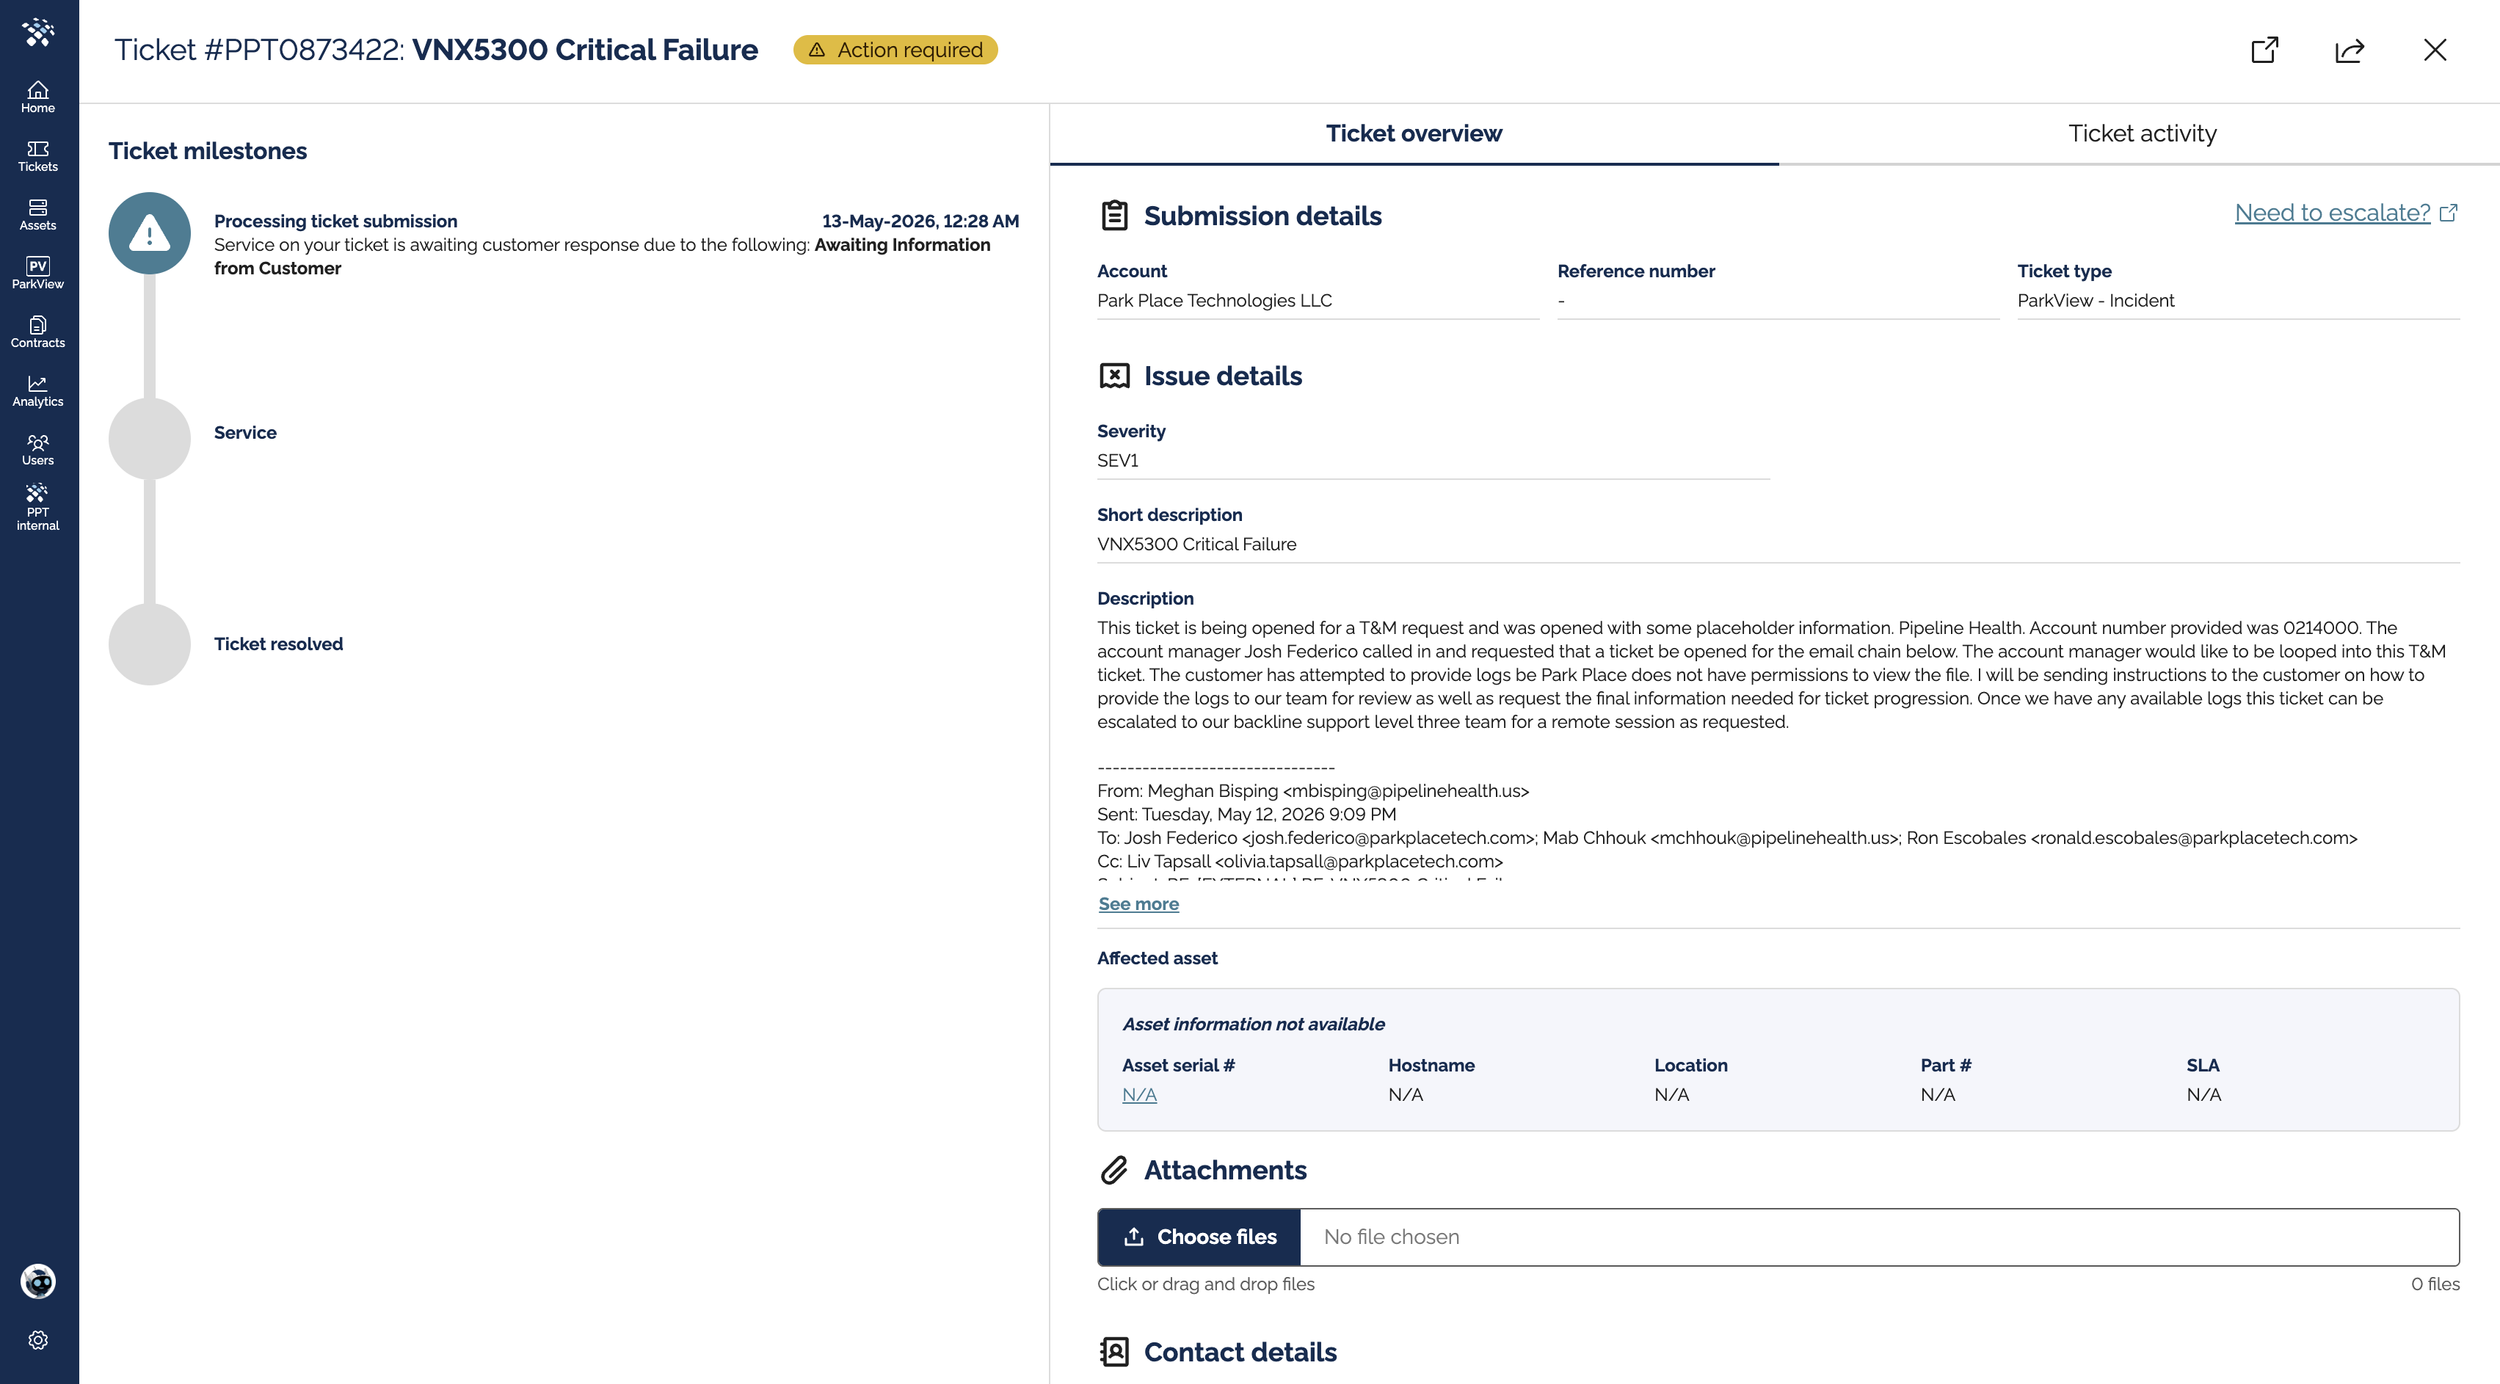Click the Processing ticket submission warning milestone
The height and width of the screenshot is (1384, 2500).
150,233
